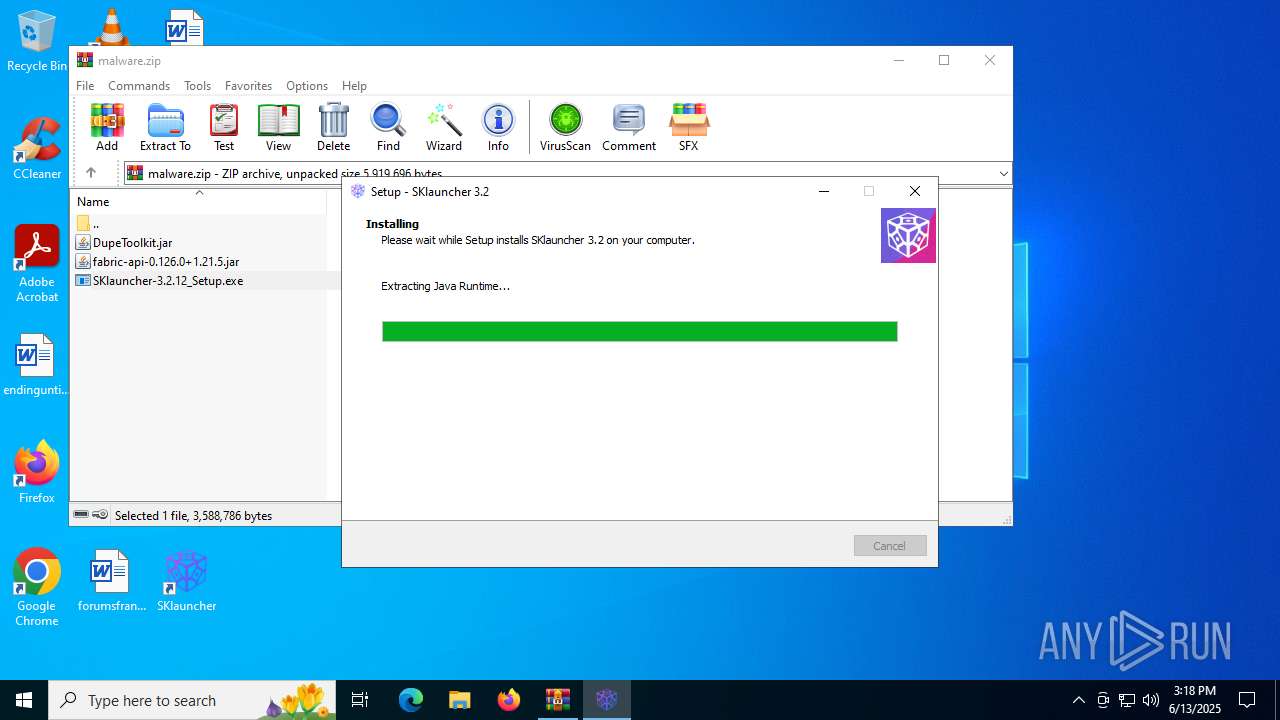This screenshot has width=1280, height=720.
Task: Select the forumsfran Word document on desktop
Action: pos(112,580)
